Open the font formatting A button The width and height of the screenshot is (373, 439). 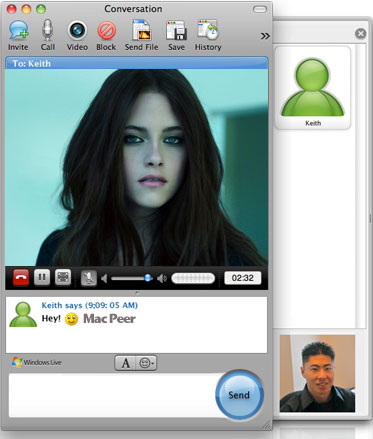[x=125, y=363]
